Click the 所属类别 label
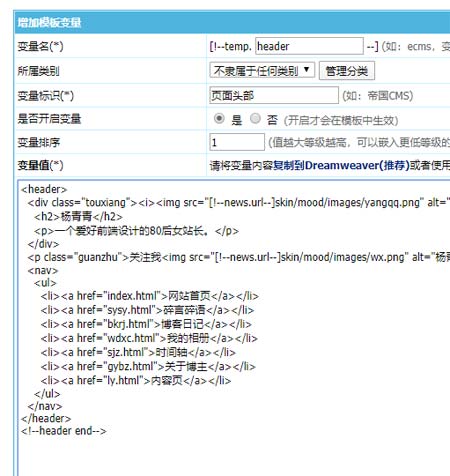The height and width of the screenshot is (476, 450). pyautogui.click(x=38, y=71)
